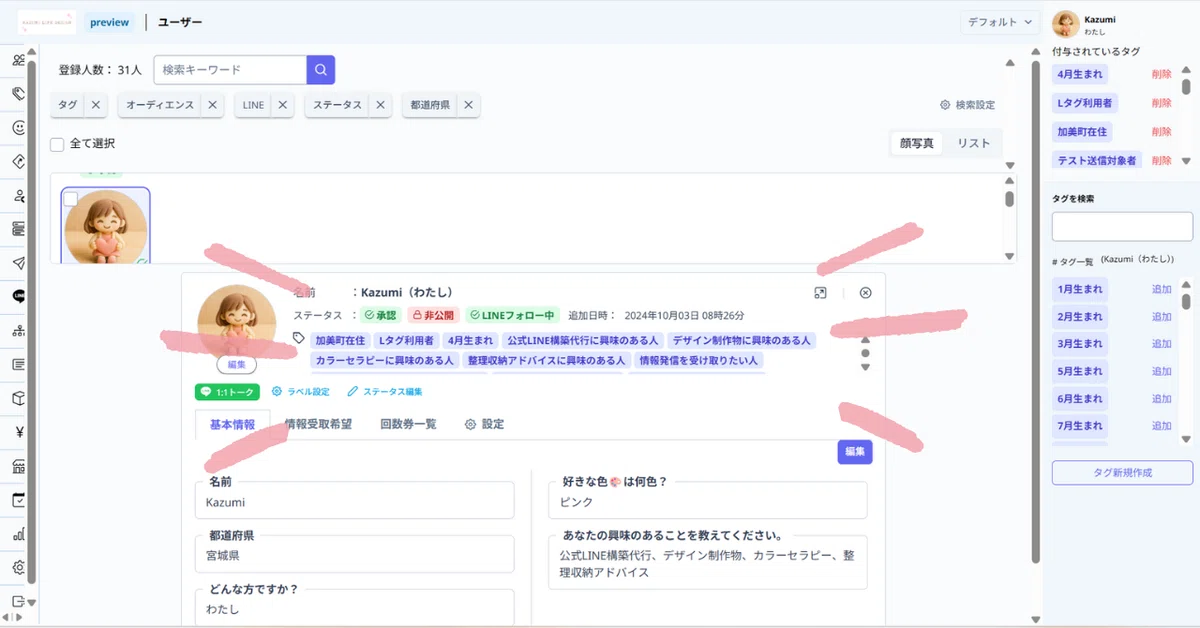1200x628 pixels.
Task: Click the purple 編集 button
Action: [x=855, y=452]
